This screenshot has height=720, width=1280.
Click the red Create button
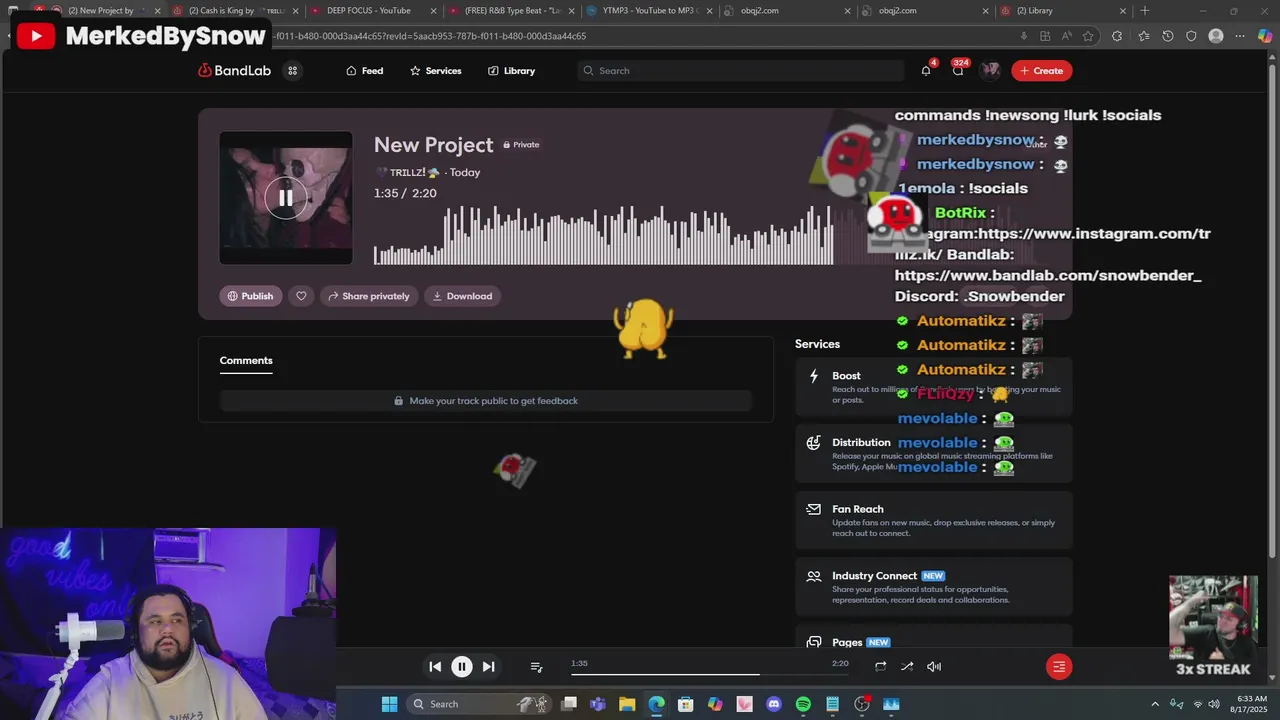click(x=1041, y=71)
